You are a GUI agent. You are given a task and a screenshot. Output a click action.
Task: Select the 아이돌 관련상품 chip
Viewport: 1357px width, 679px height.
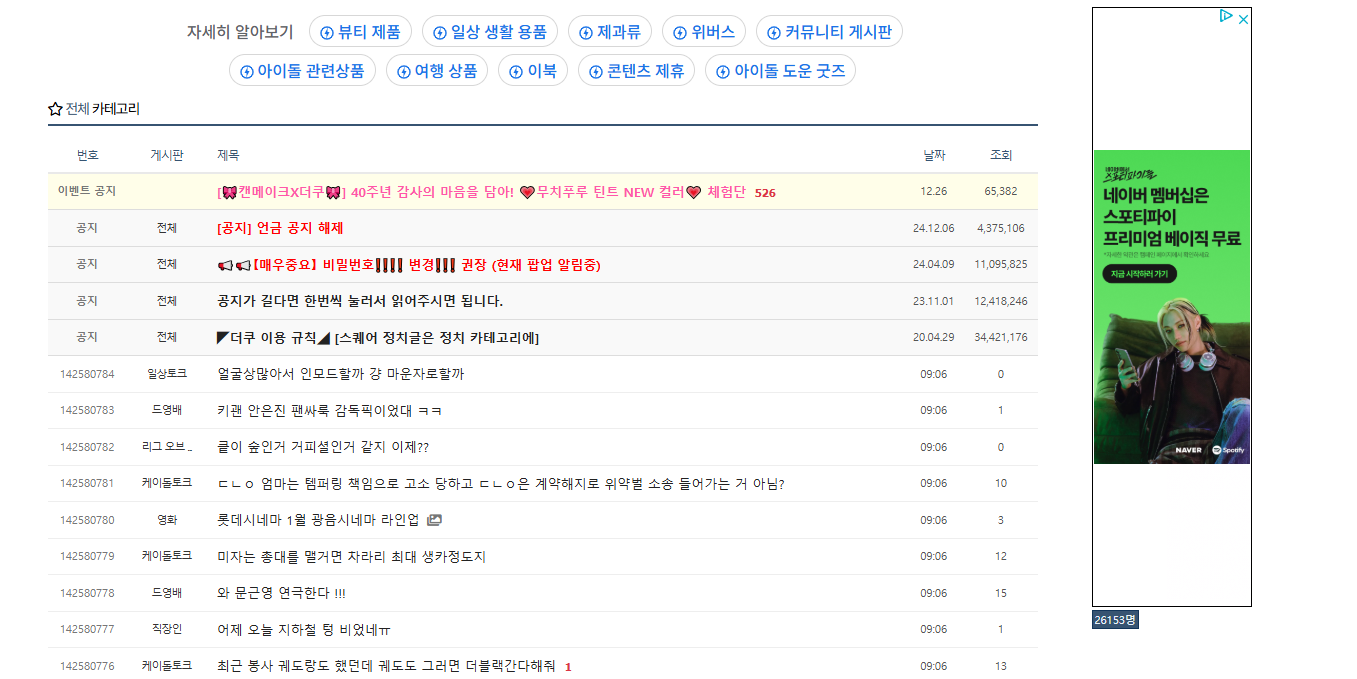tap(302, 71)
